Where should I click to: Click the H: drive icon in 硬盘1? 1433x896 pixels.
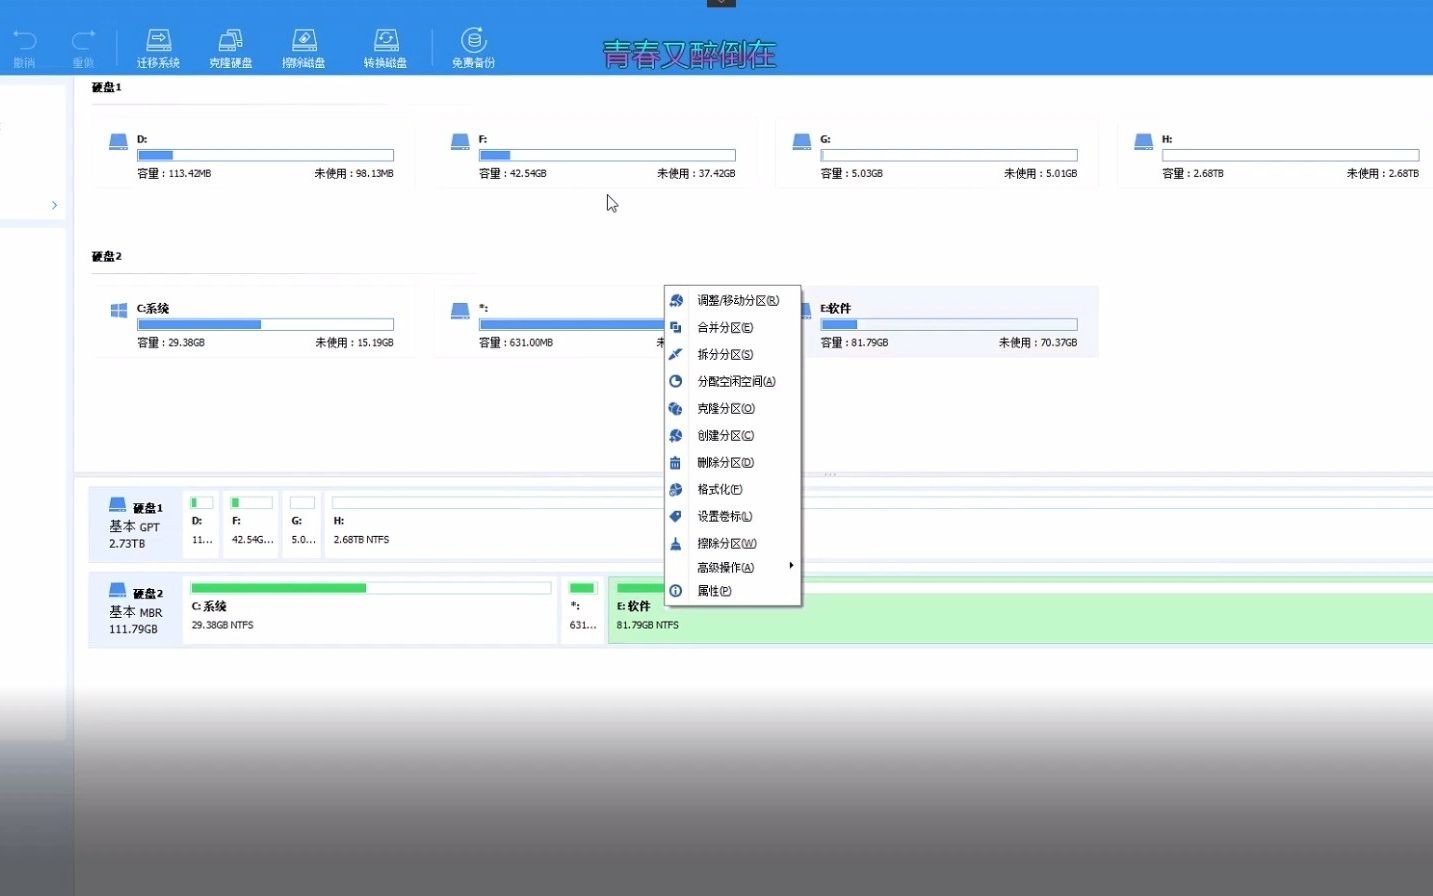[x=1144, y=142]
